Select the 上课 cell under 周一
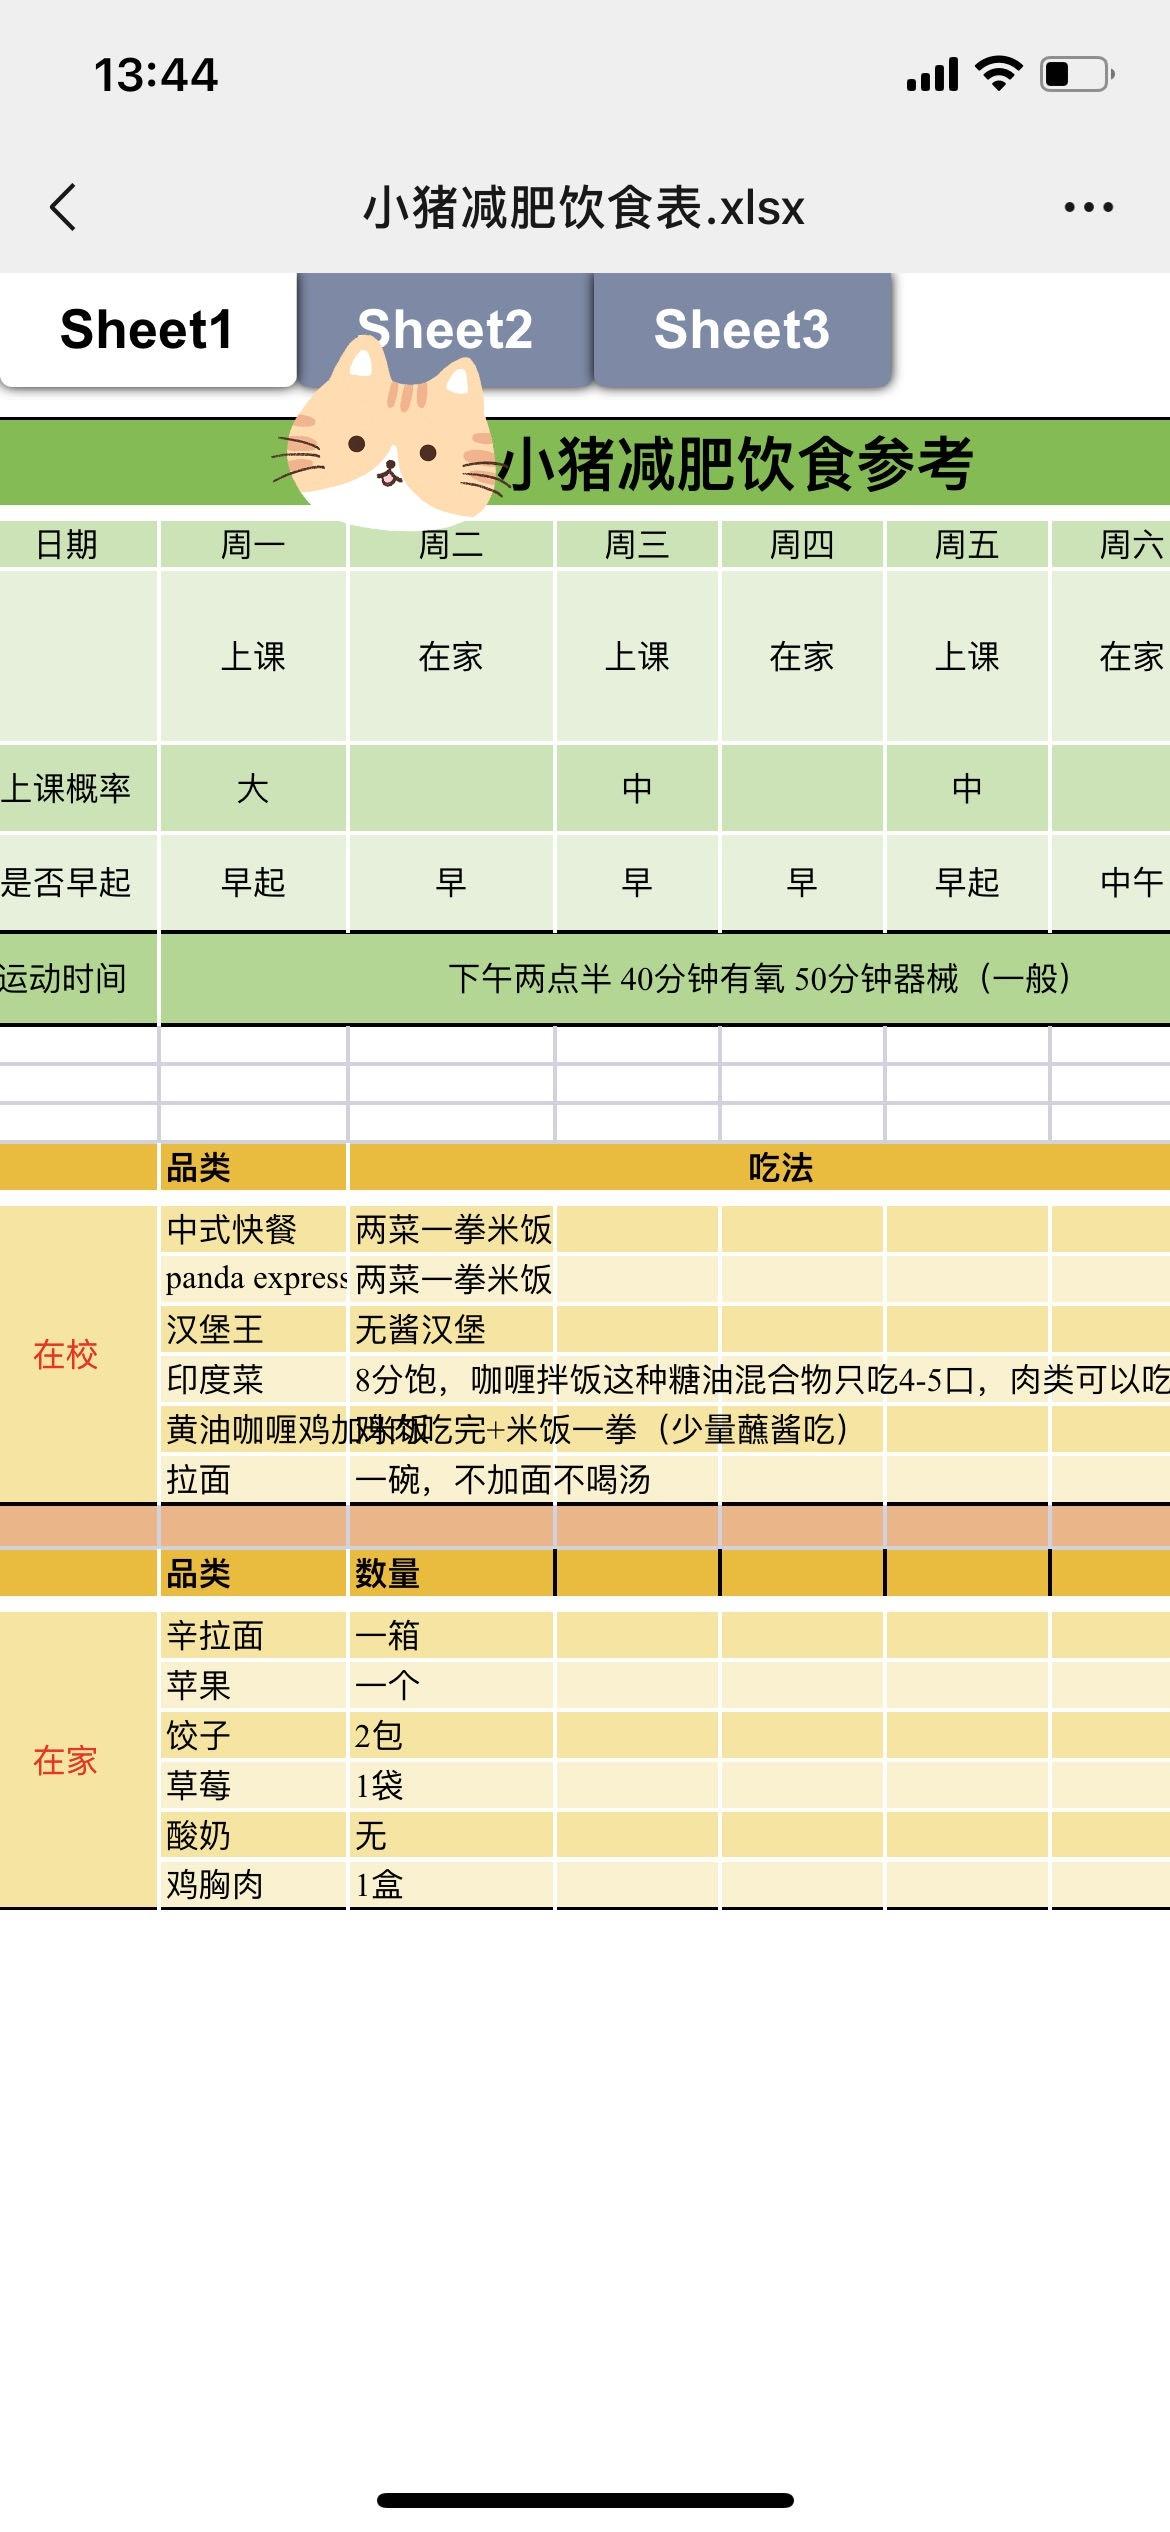Viewport: 1170px width, 2532px height. [x=253, y=656]
